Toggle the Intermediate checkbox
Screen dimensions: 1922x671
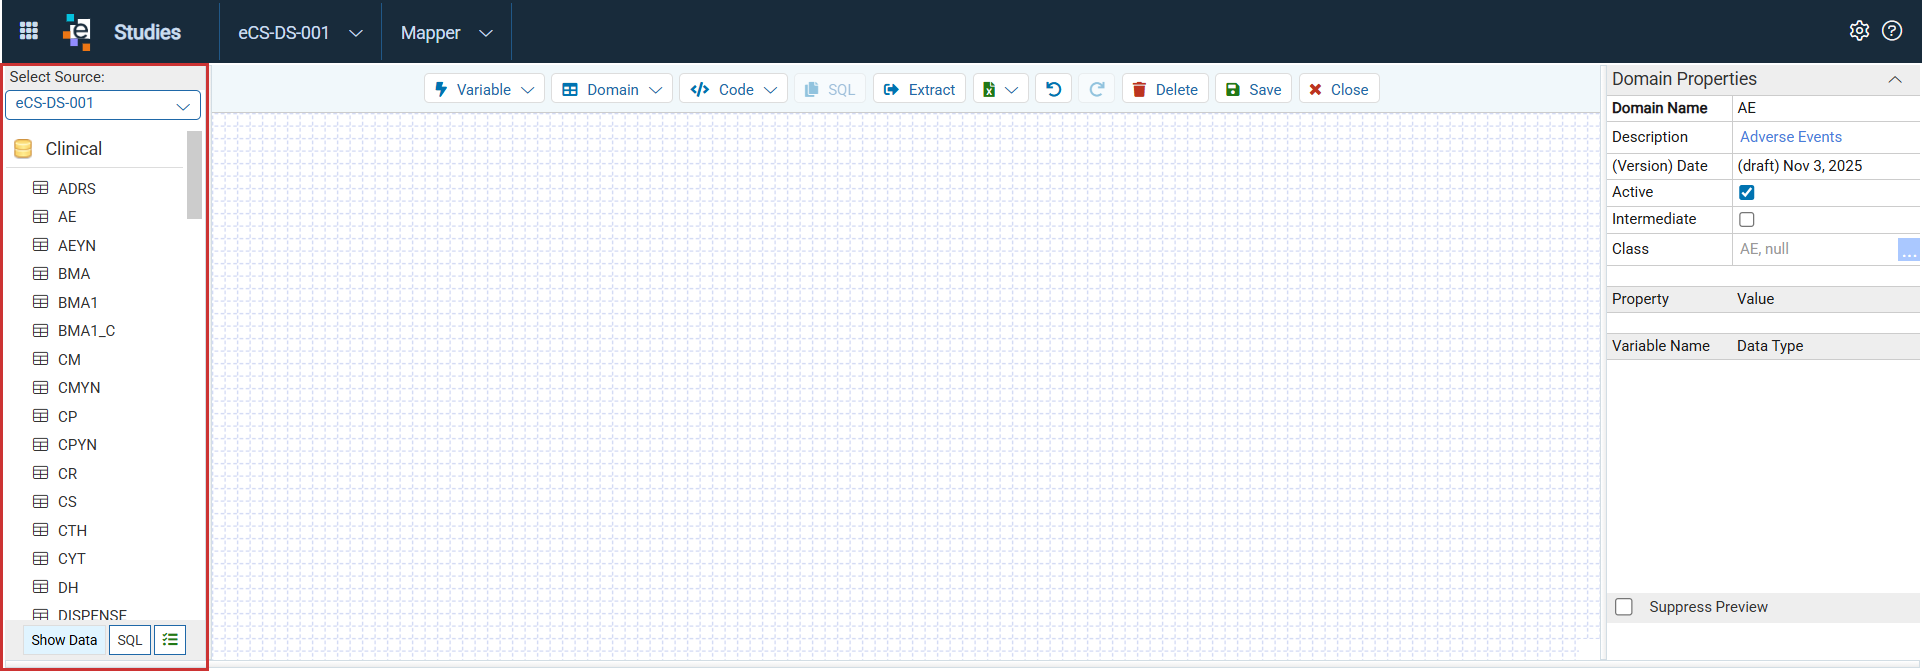click(1747, 219)
